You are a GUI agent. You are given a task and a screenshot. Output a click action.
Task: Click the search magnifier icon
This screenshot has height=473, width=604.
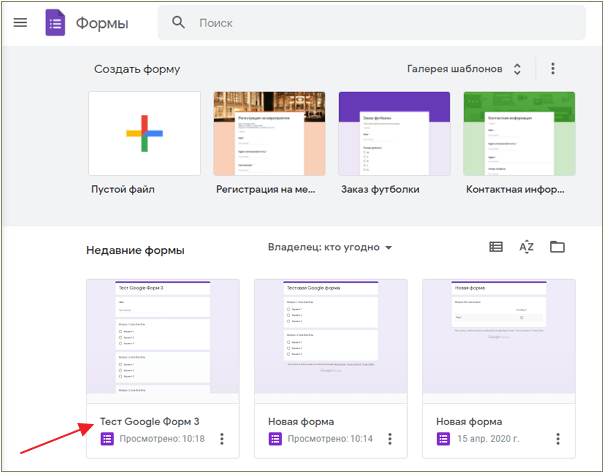pos(178,22)
